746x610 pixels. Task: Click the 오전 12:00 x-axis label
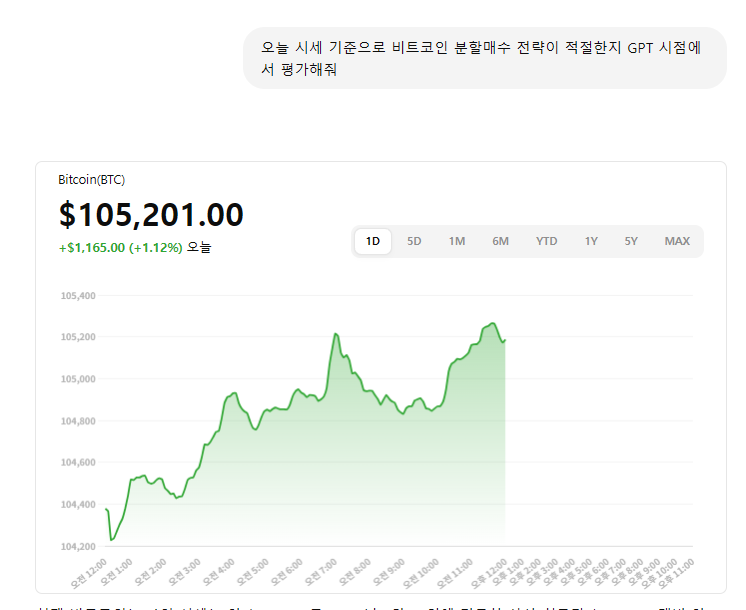point(89,573)
